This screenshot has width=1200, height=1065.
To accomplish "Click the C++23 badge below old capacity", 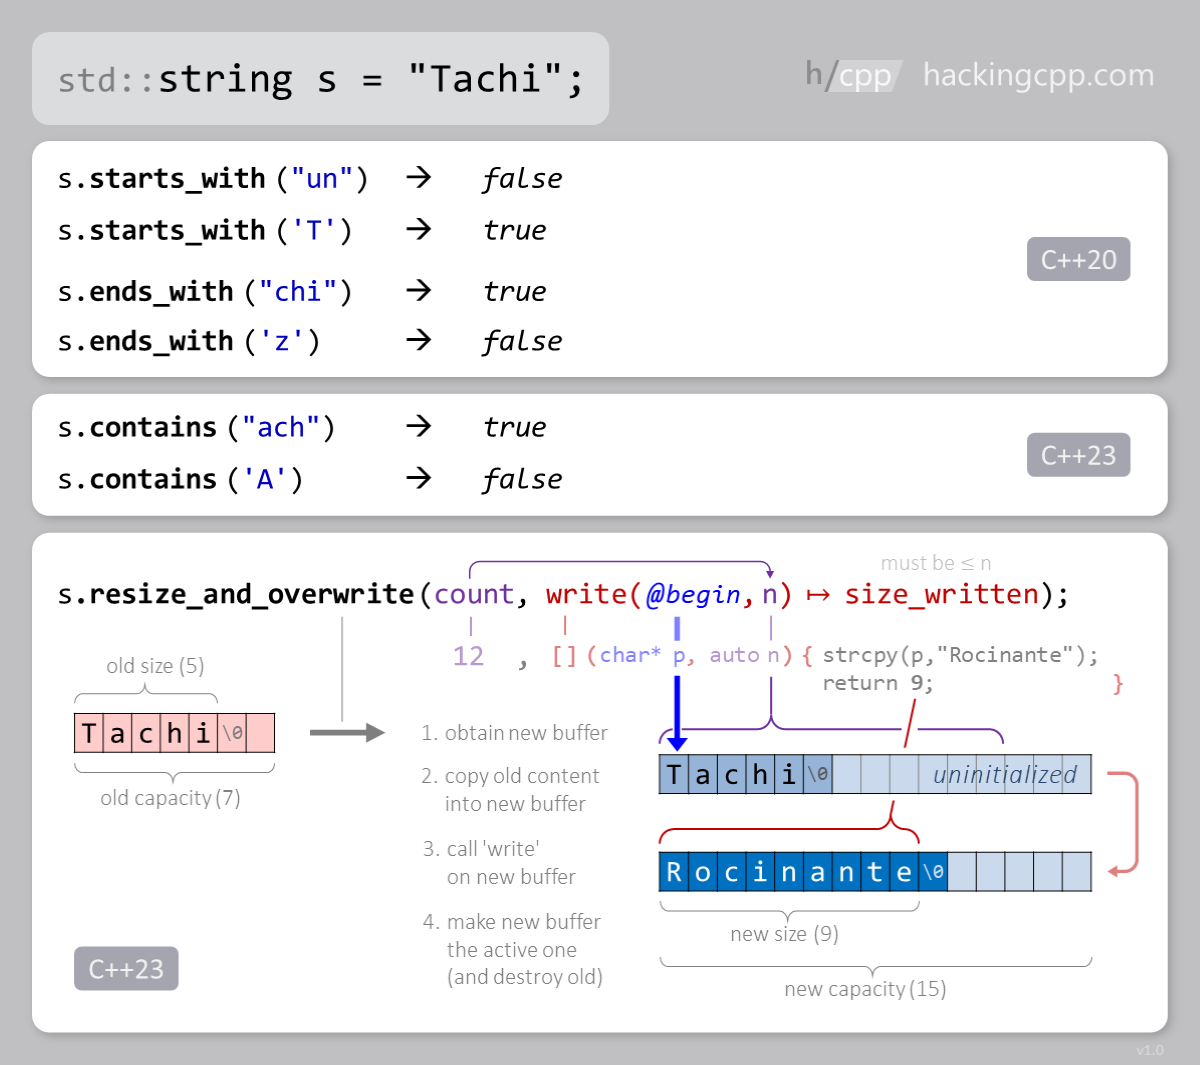I will tap(126, 969).
